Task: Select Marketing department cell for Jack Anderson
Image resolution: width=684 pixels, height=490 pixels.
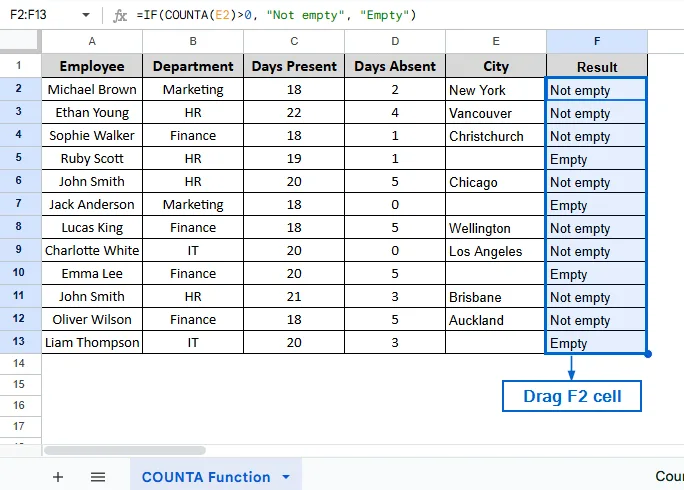Action: click(193, 205)
